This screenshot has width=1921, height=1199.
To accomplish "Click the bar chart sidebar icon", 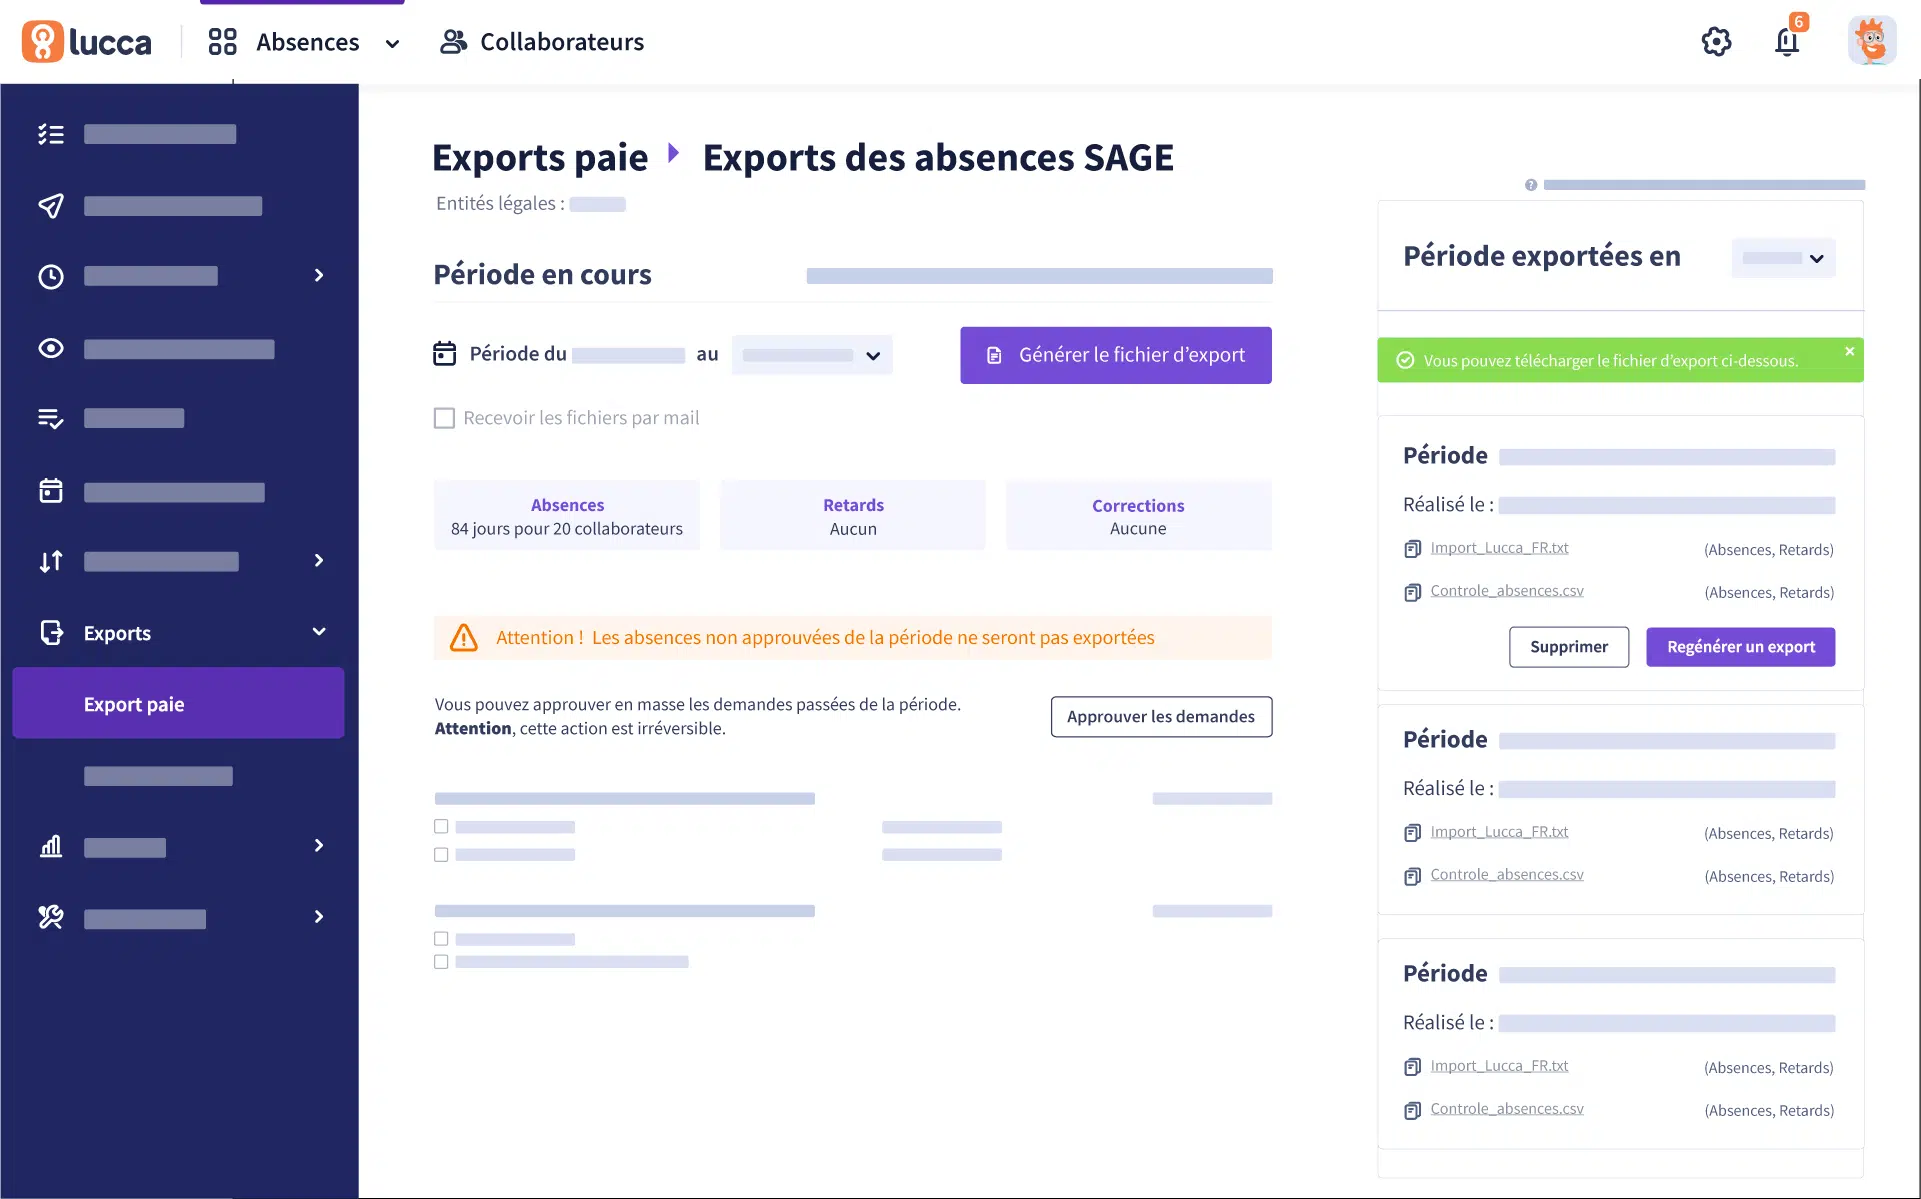I will tap(51, 846).
